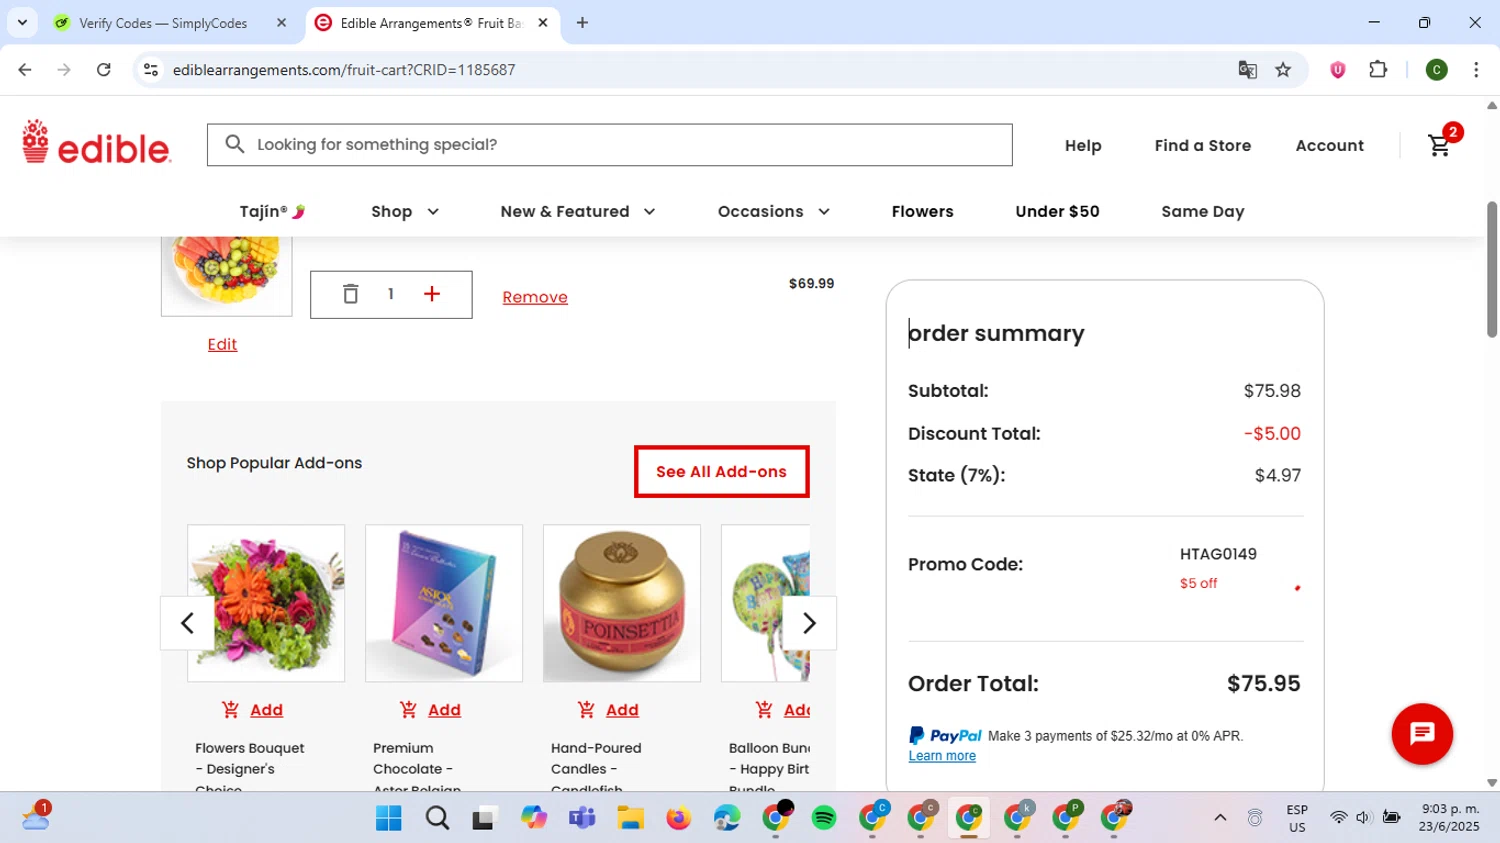The height and width of the screenshot is (843, 1500).
Task: Click cart icon for Premium Chocolate Add
Action: pos(408,710)
